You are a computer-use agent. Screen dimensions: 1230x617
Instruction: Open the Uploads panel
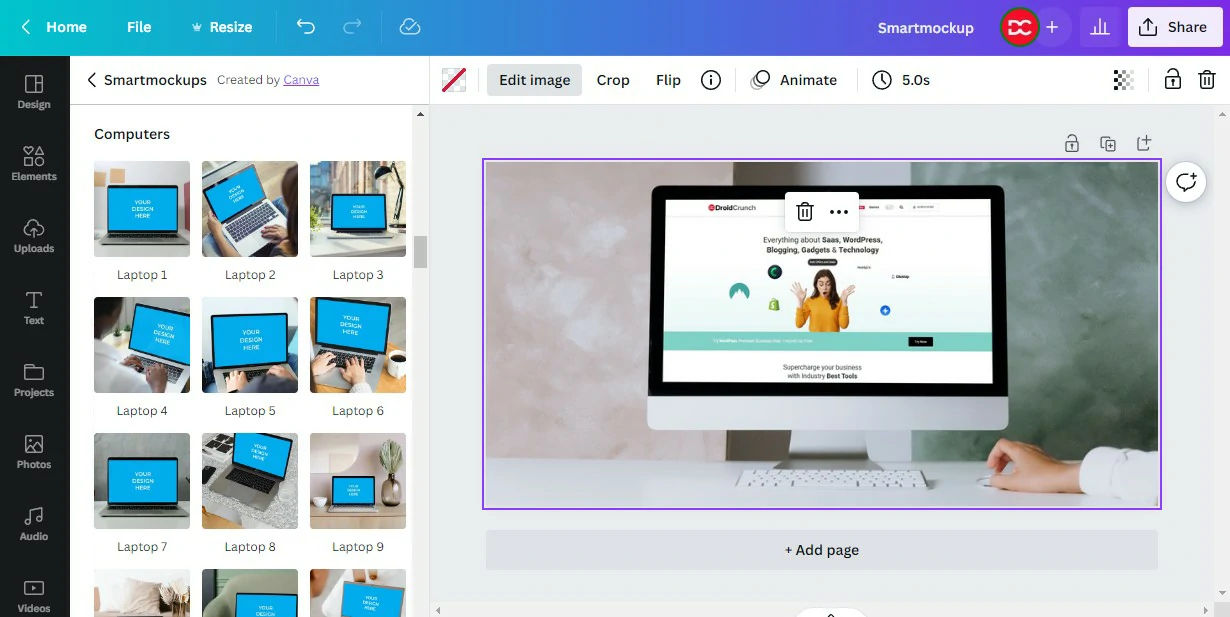tap(33, 235)
